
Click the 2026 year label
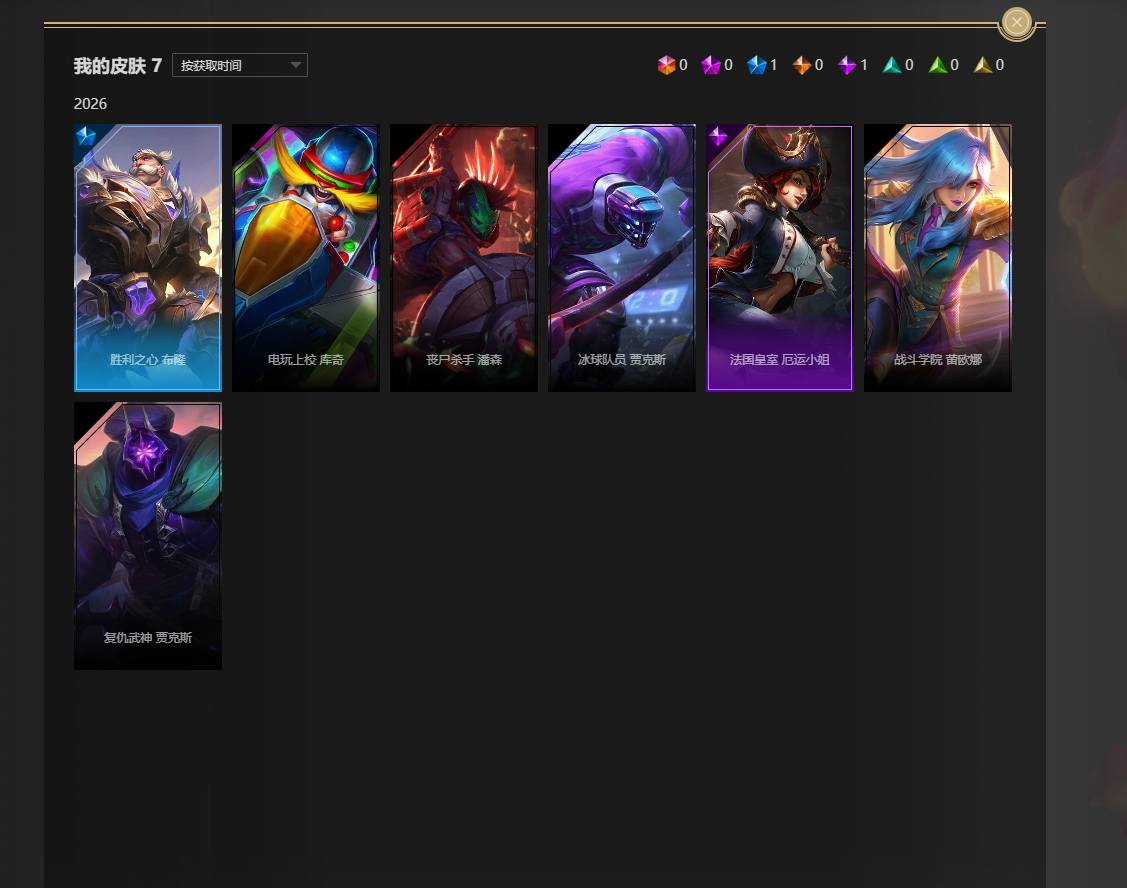click(x=91, y=104)
